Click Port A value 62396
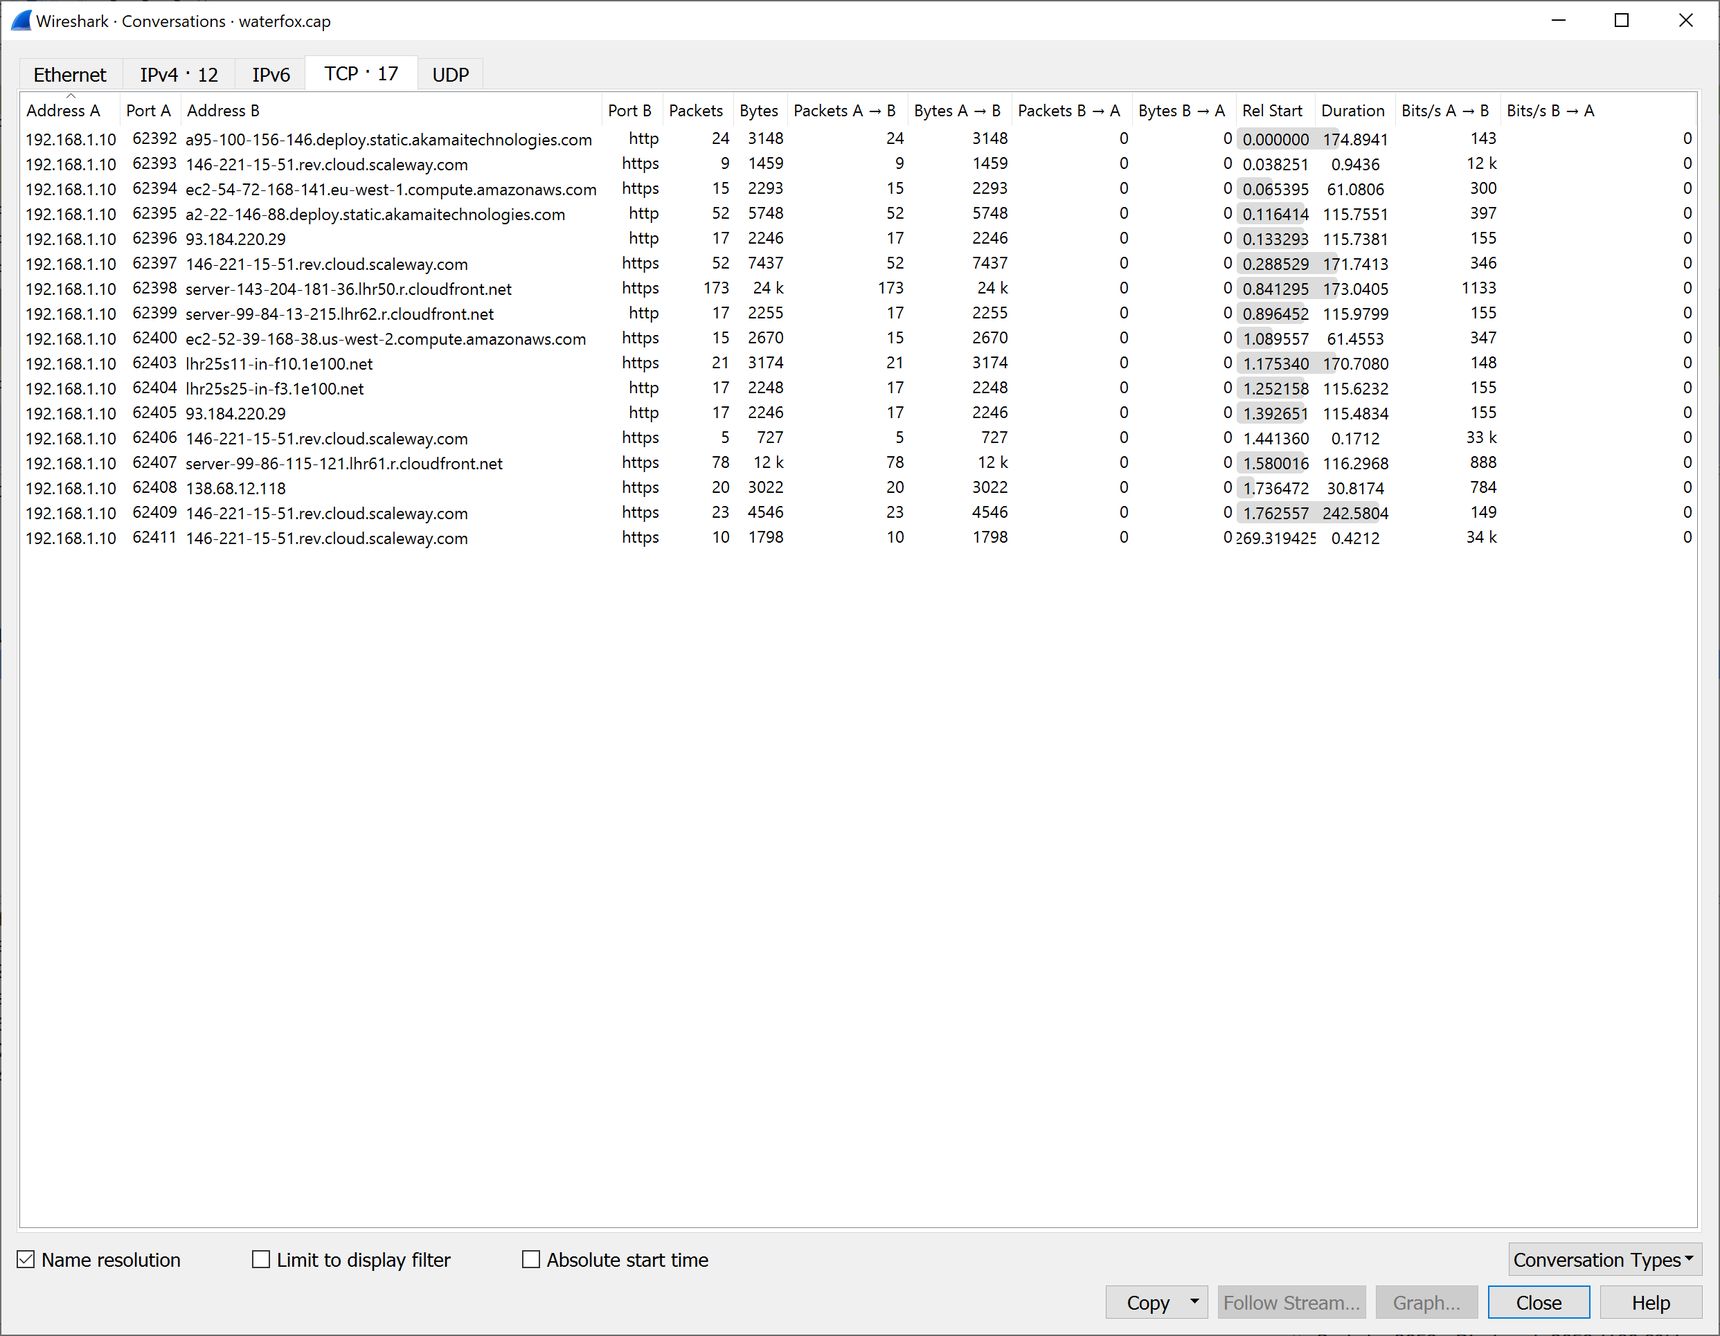 click(x=154, y=238)
